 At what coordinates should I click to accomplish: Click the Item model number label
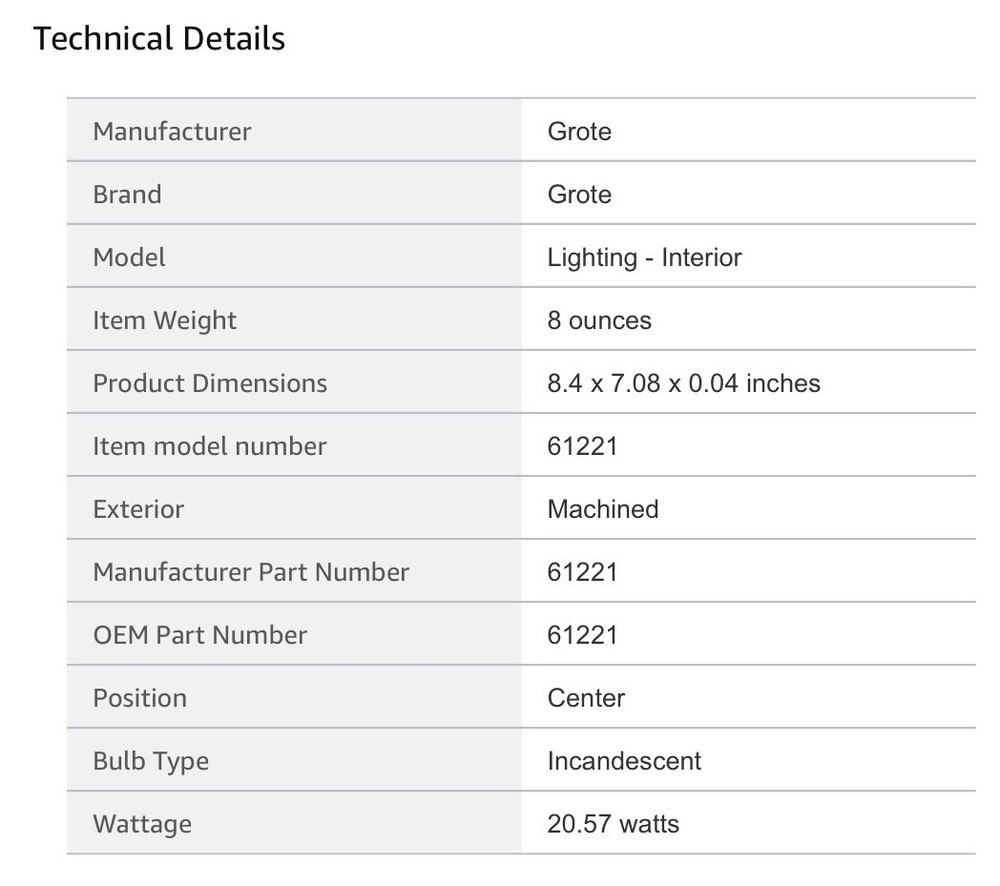coord(210,446)
